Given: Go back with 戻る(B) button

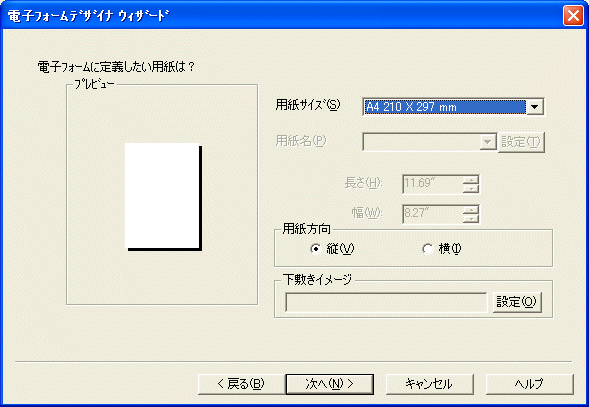Looking at the screenshot, I should pos(241,384).
